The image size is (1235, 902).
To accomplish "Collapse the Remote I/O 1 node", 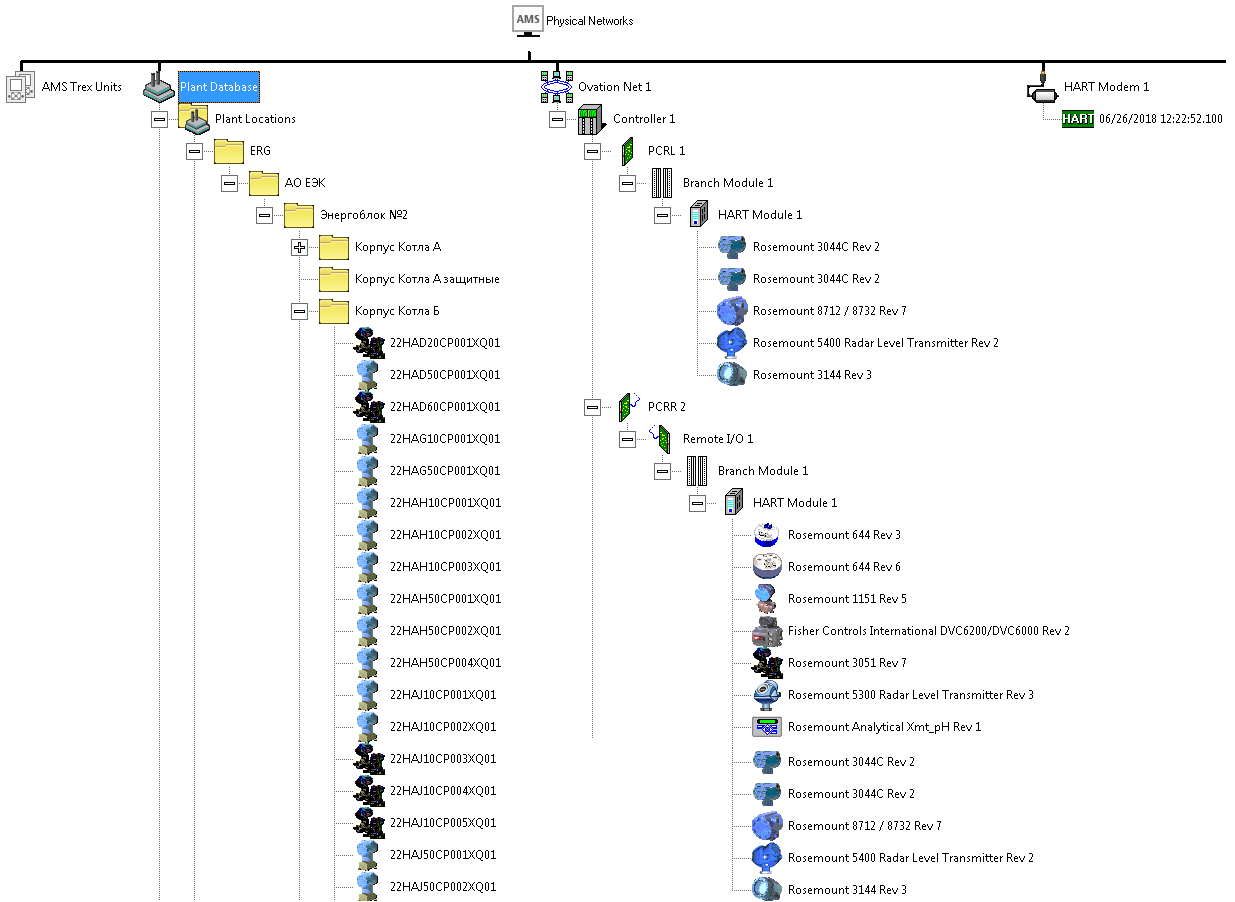I will point(627,439).
